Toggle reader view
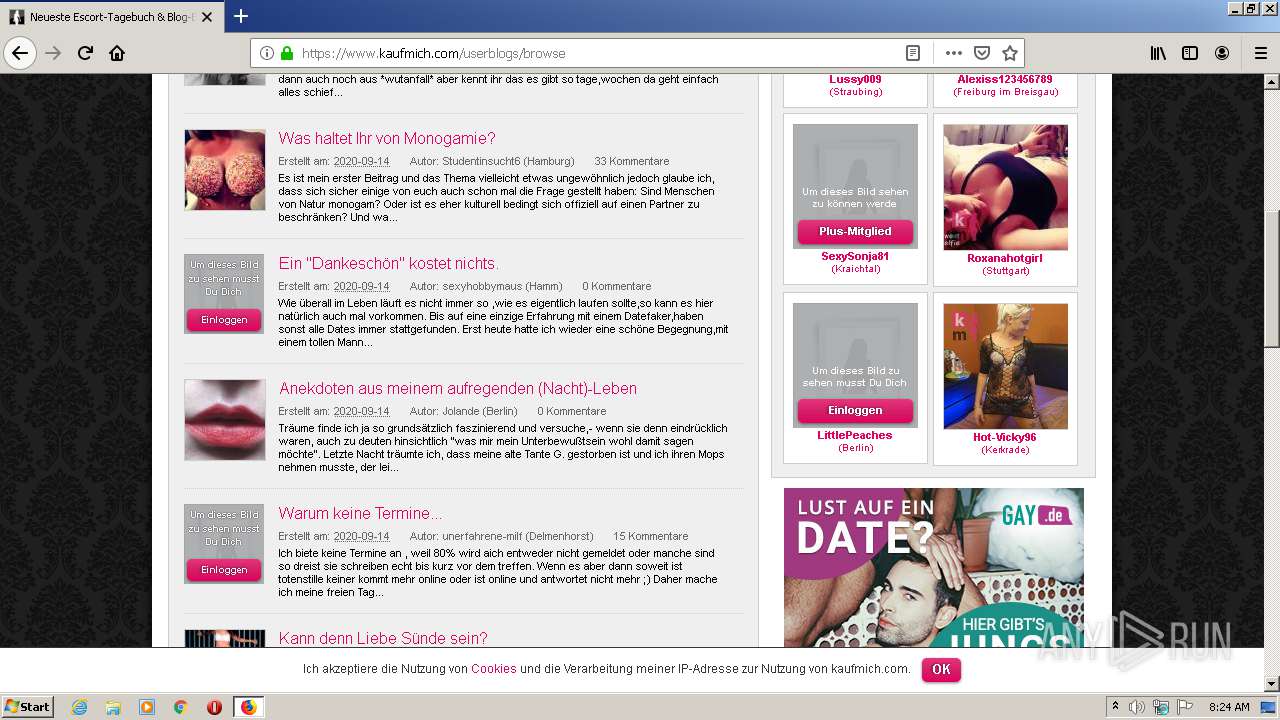Screen dimensions: 1280x720 pyautogui.click(x=913, y=53)
